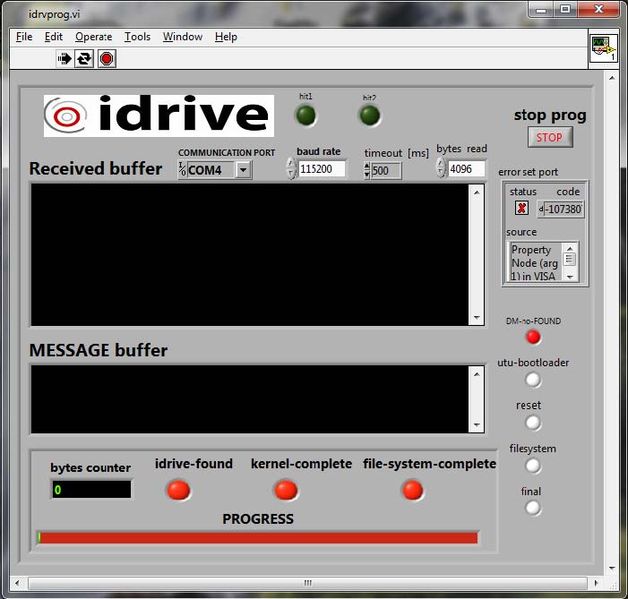Open the COM4 communication port dropdown

pos(242,170)
